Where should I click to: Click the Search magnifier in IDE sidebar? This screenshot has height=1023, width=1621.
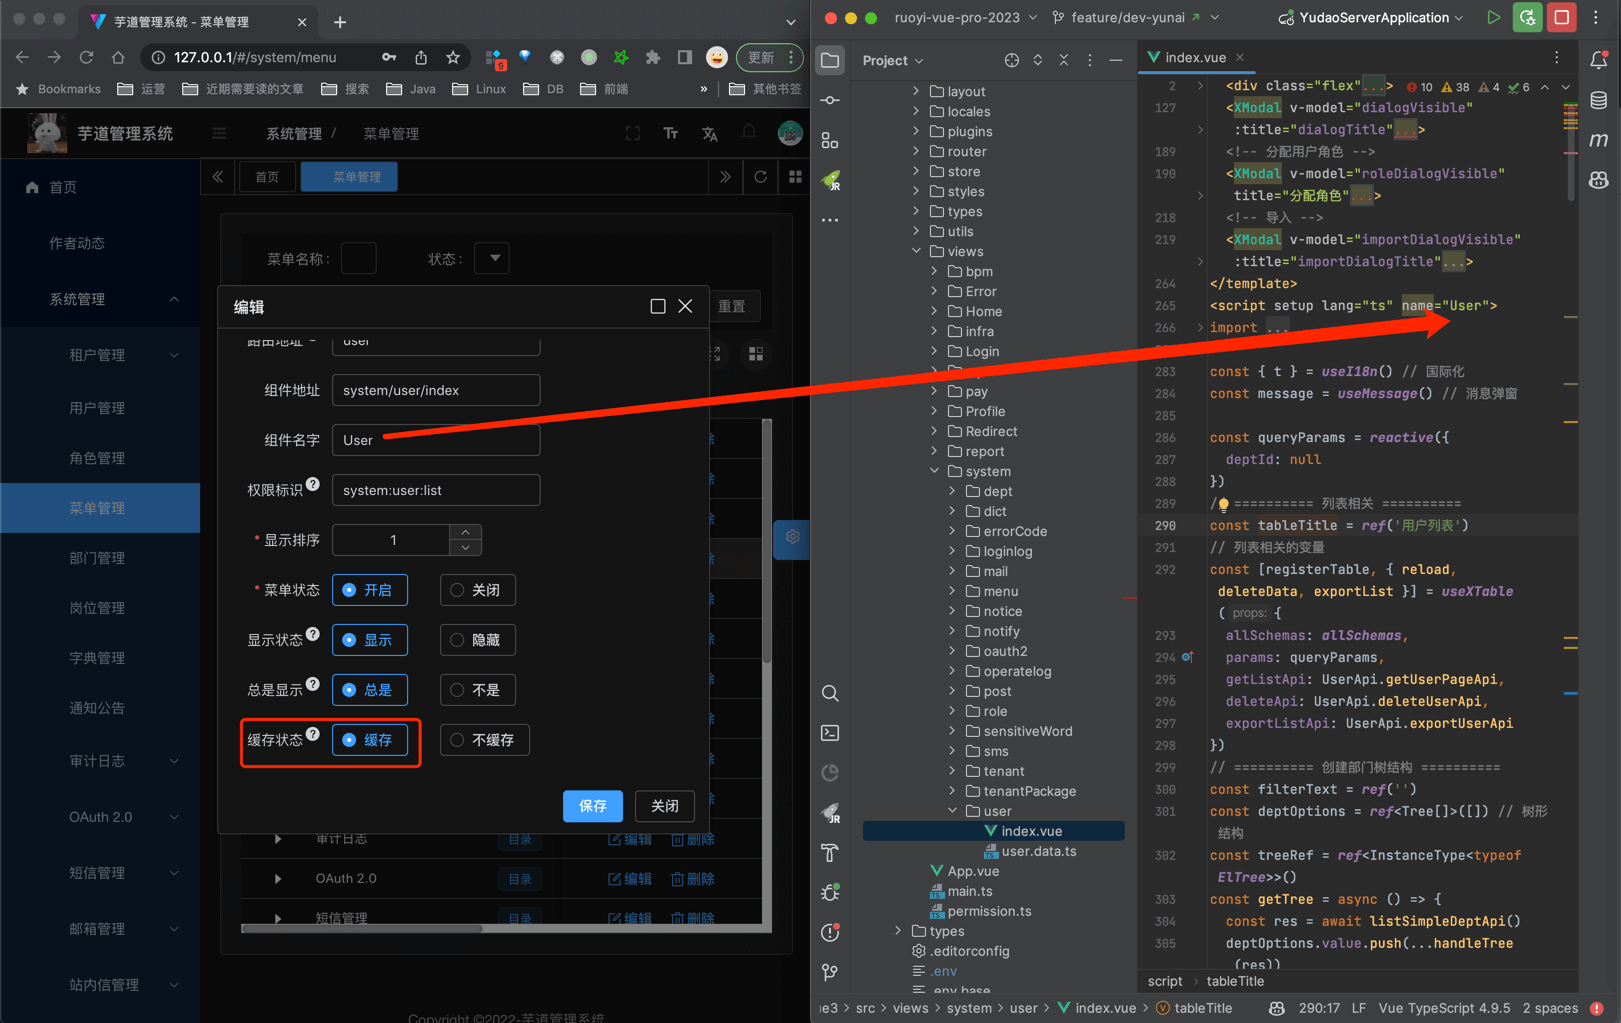pyautogui.click(x=830, y=693)
